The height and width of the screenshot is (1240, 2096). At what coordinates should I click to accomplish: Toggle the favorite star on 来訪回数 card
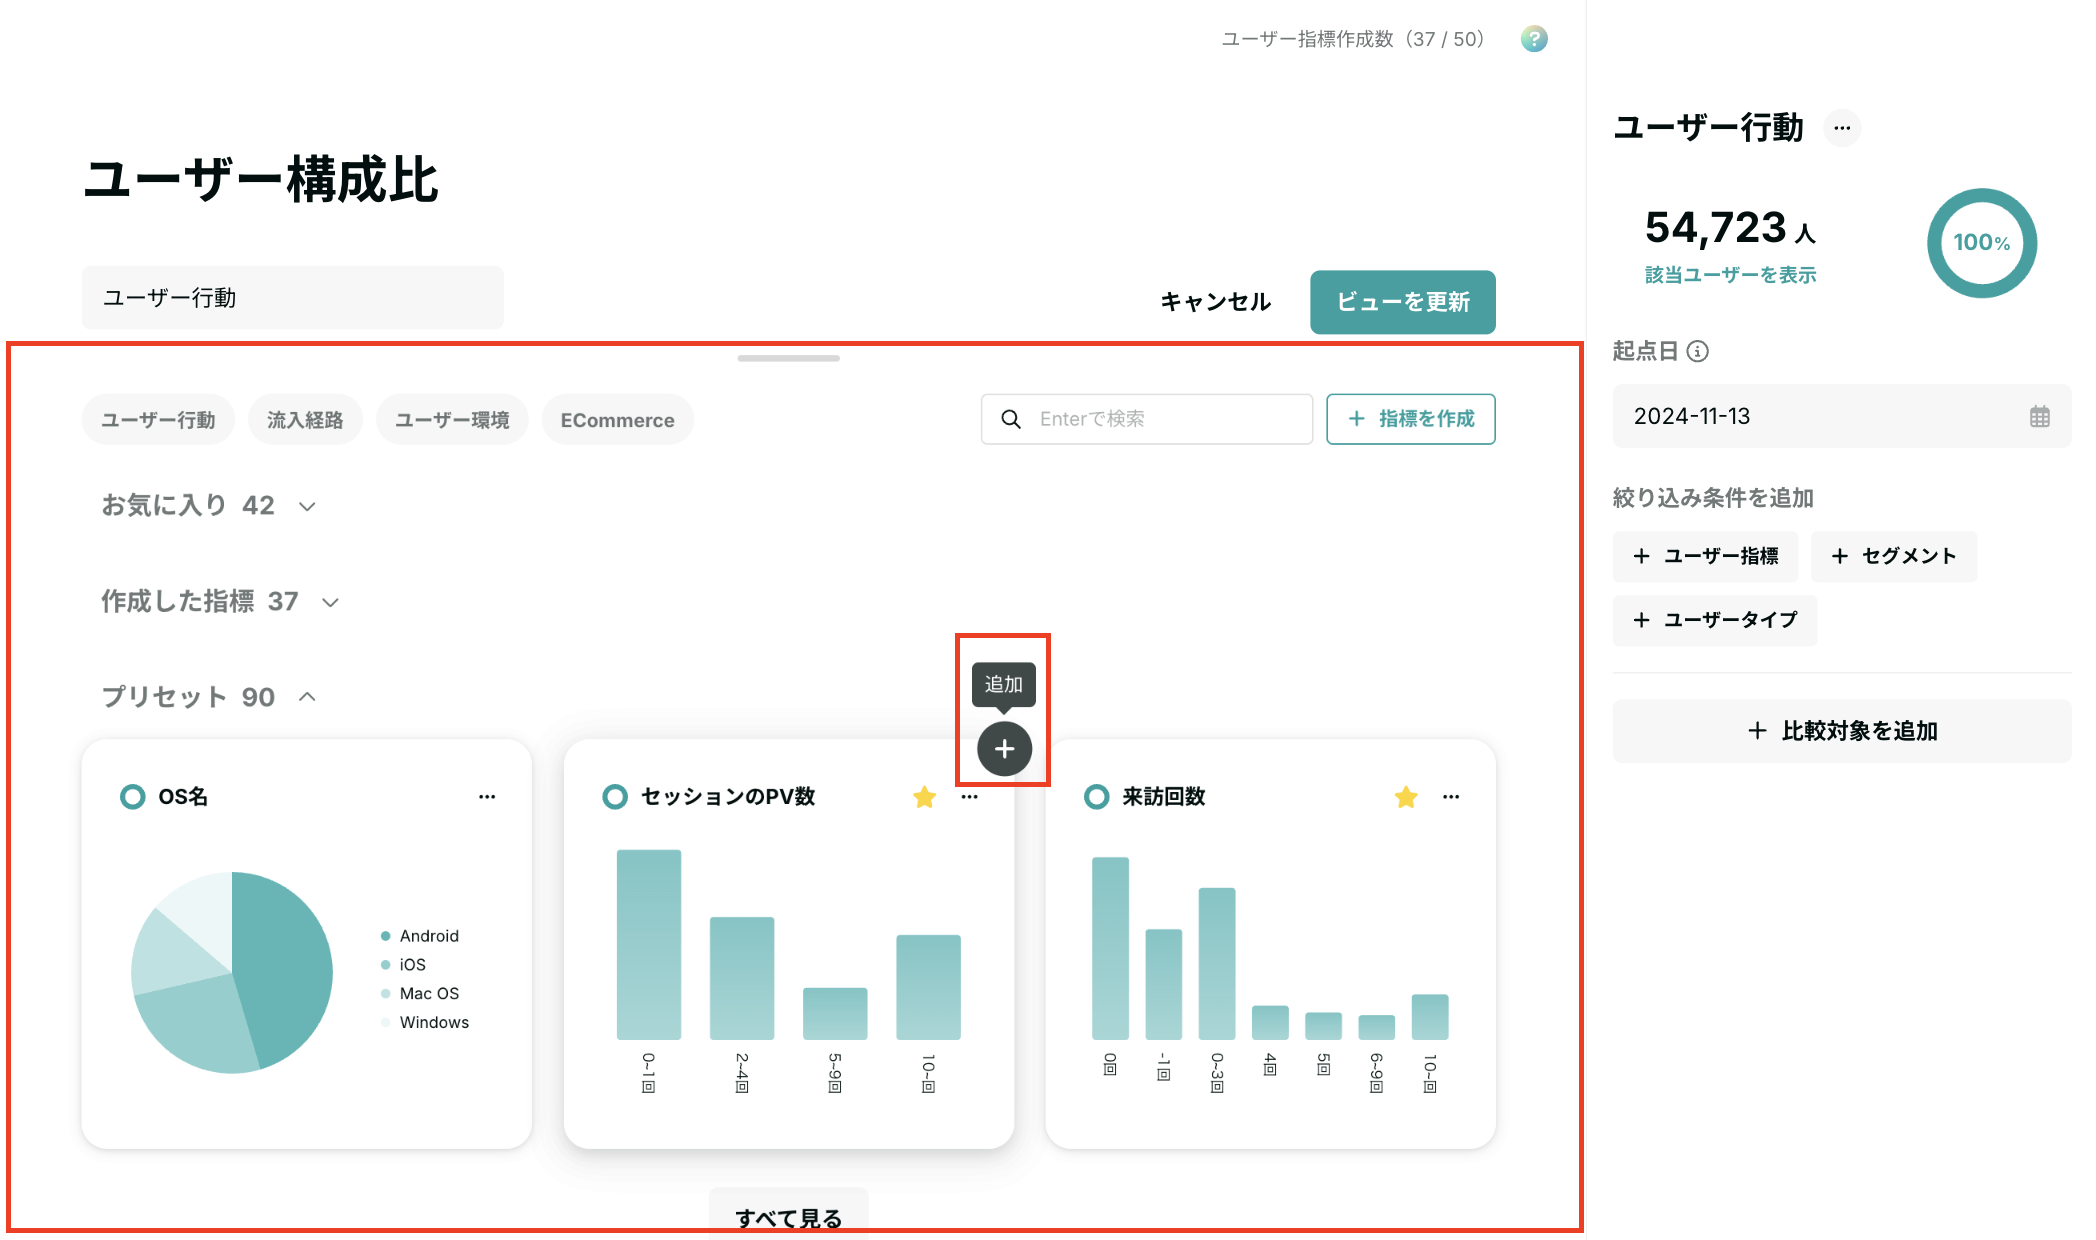[1406, 797]
